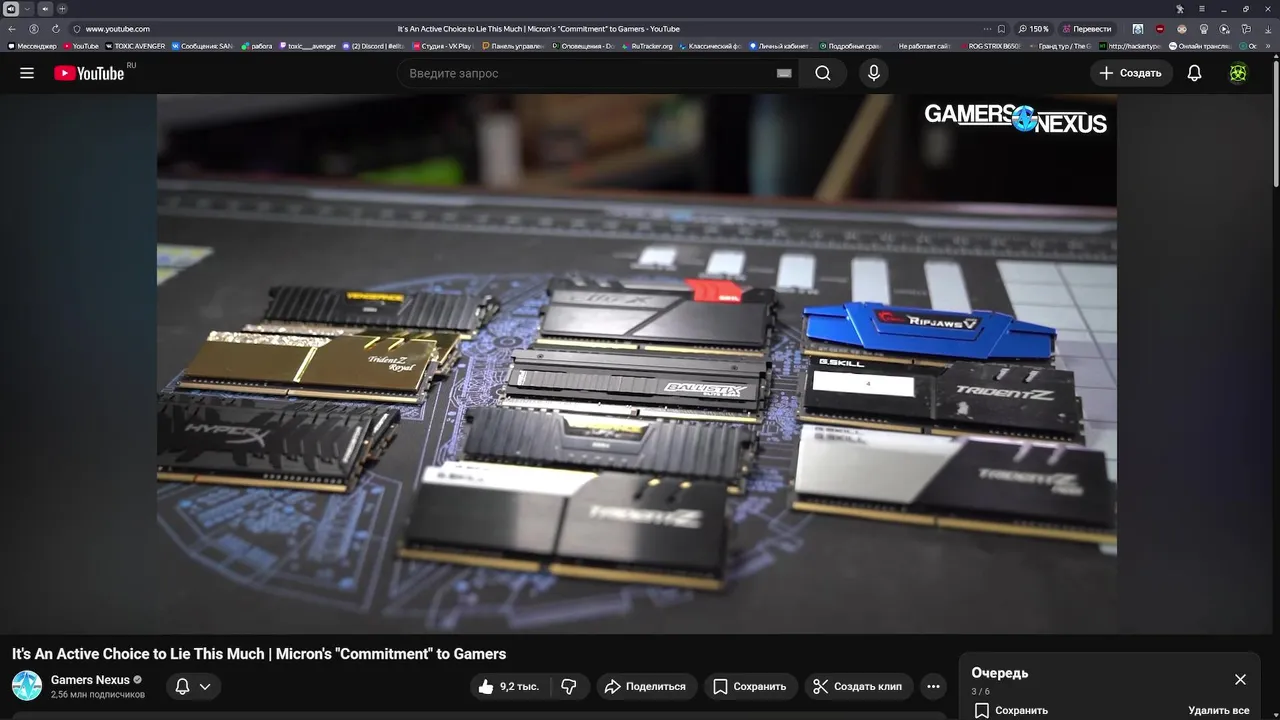This screenshot has width=1280, height=720.
Task: Like the video (9,2 тыс.)
Action: click(x=511, y=686)
